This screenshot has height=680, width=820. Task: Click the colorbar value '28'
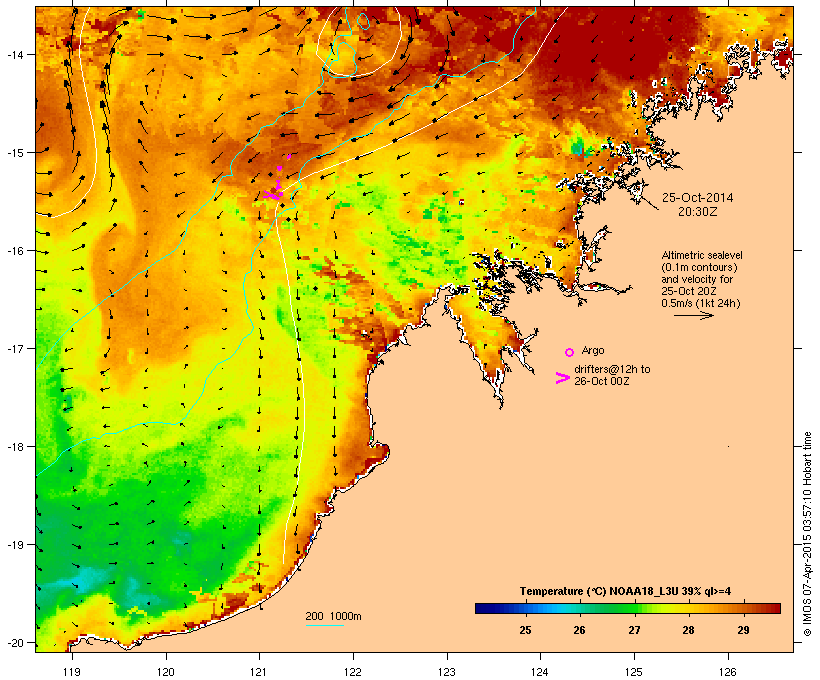[x=688, y=630]
